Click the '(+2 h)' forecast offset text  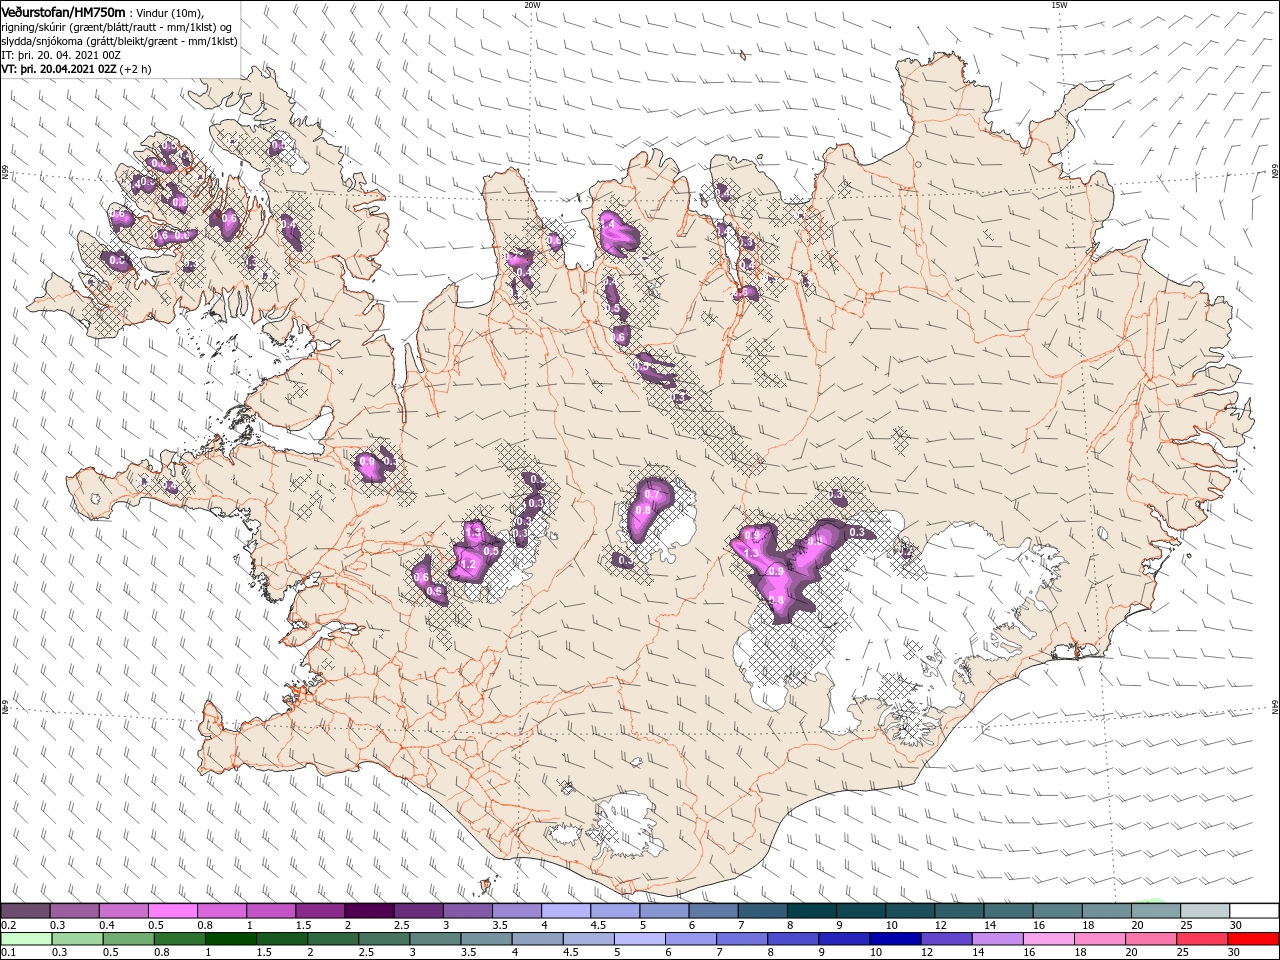click(x=136, y=69)
